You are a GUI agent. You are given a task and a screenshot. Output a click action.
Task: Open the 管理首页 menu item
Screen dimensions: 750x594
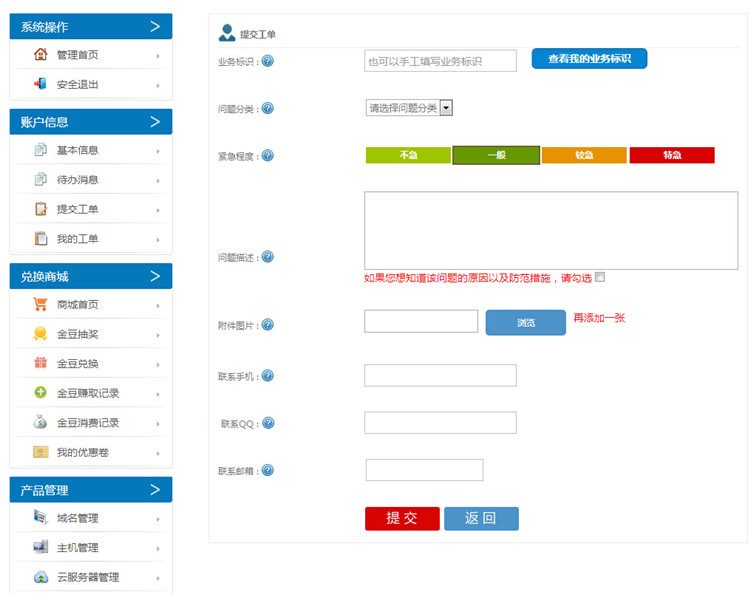[91, 55]
